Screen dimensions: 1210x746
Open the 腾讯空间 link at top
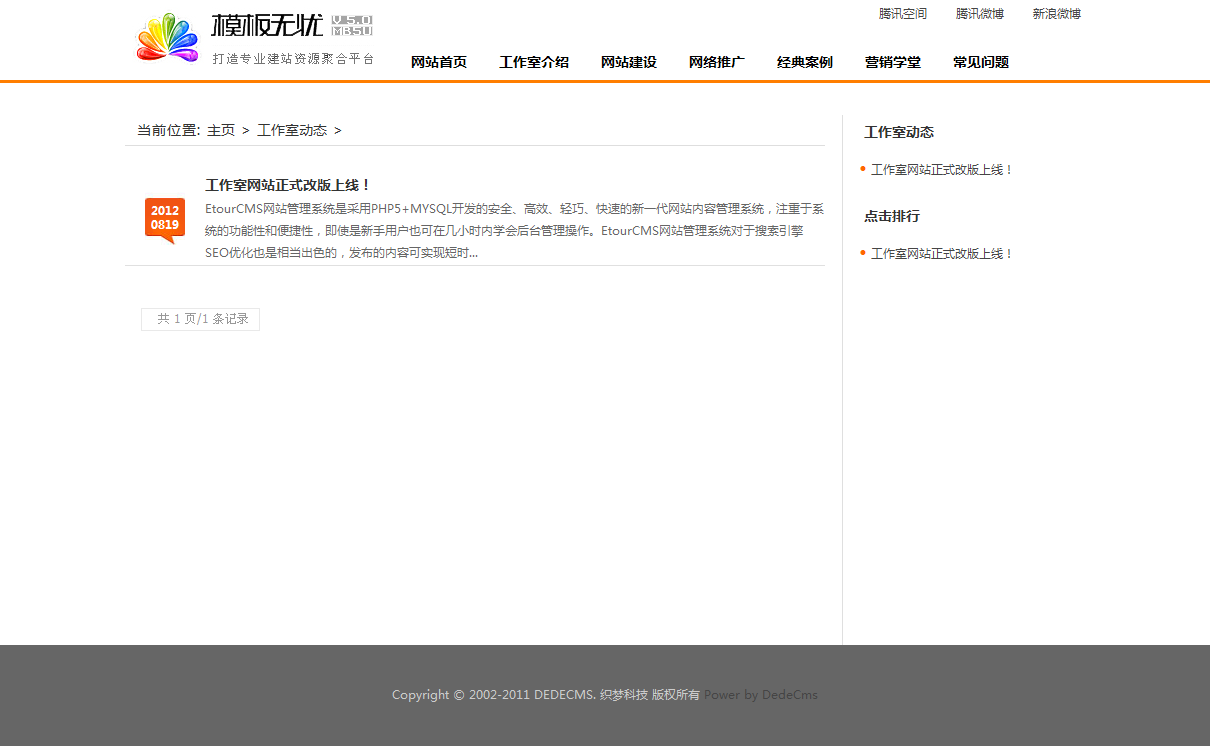(x=902, y=14)
